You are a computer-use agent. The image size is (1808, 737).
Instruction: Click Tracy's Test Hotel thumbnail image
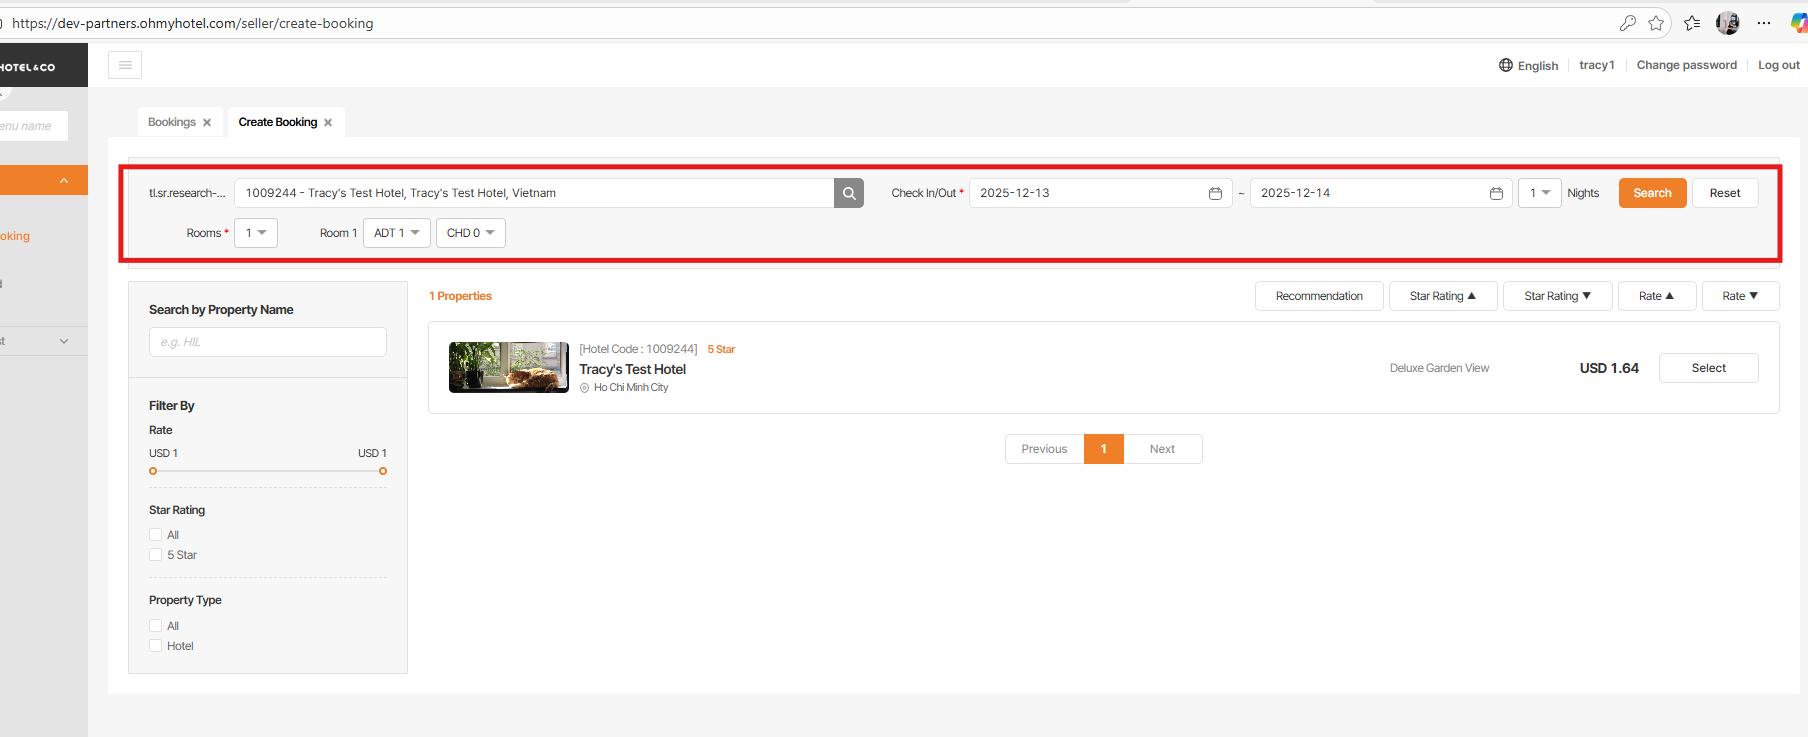(x=509, y=367)
